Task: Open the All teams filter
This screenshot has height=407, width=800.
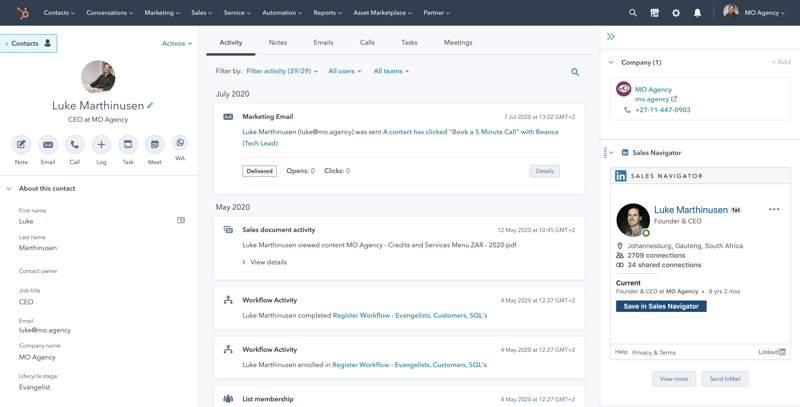Action: coord(391,71)
